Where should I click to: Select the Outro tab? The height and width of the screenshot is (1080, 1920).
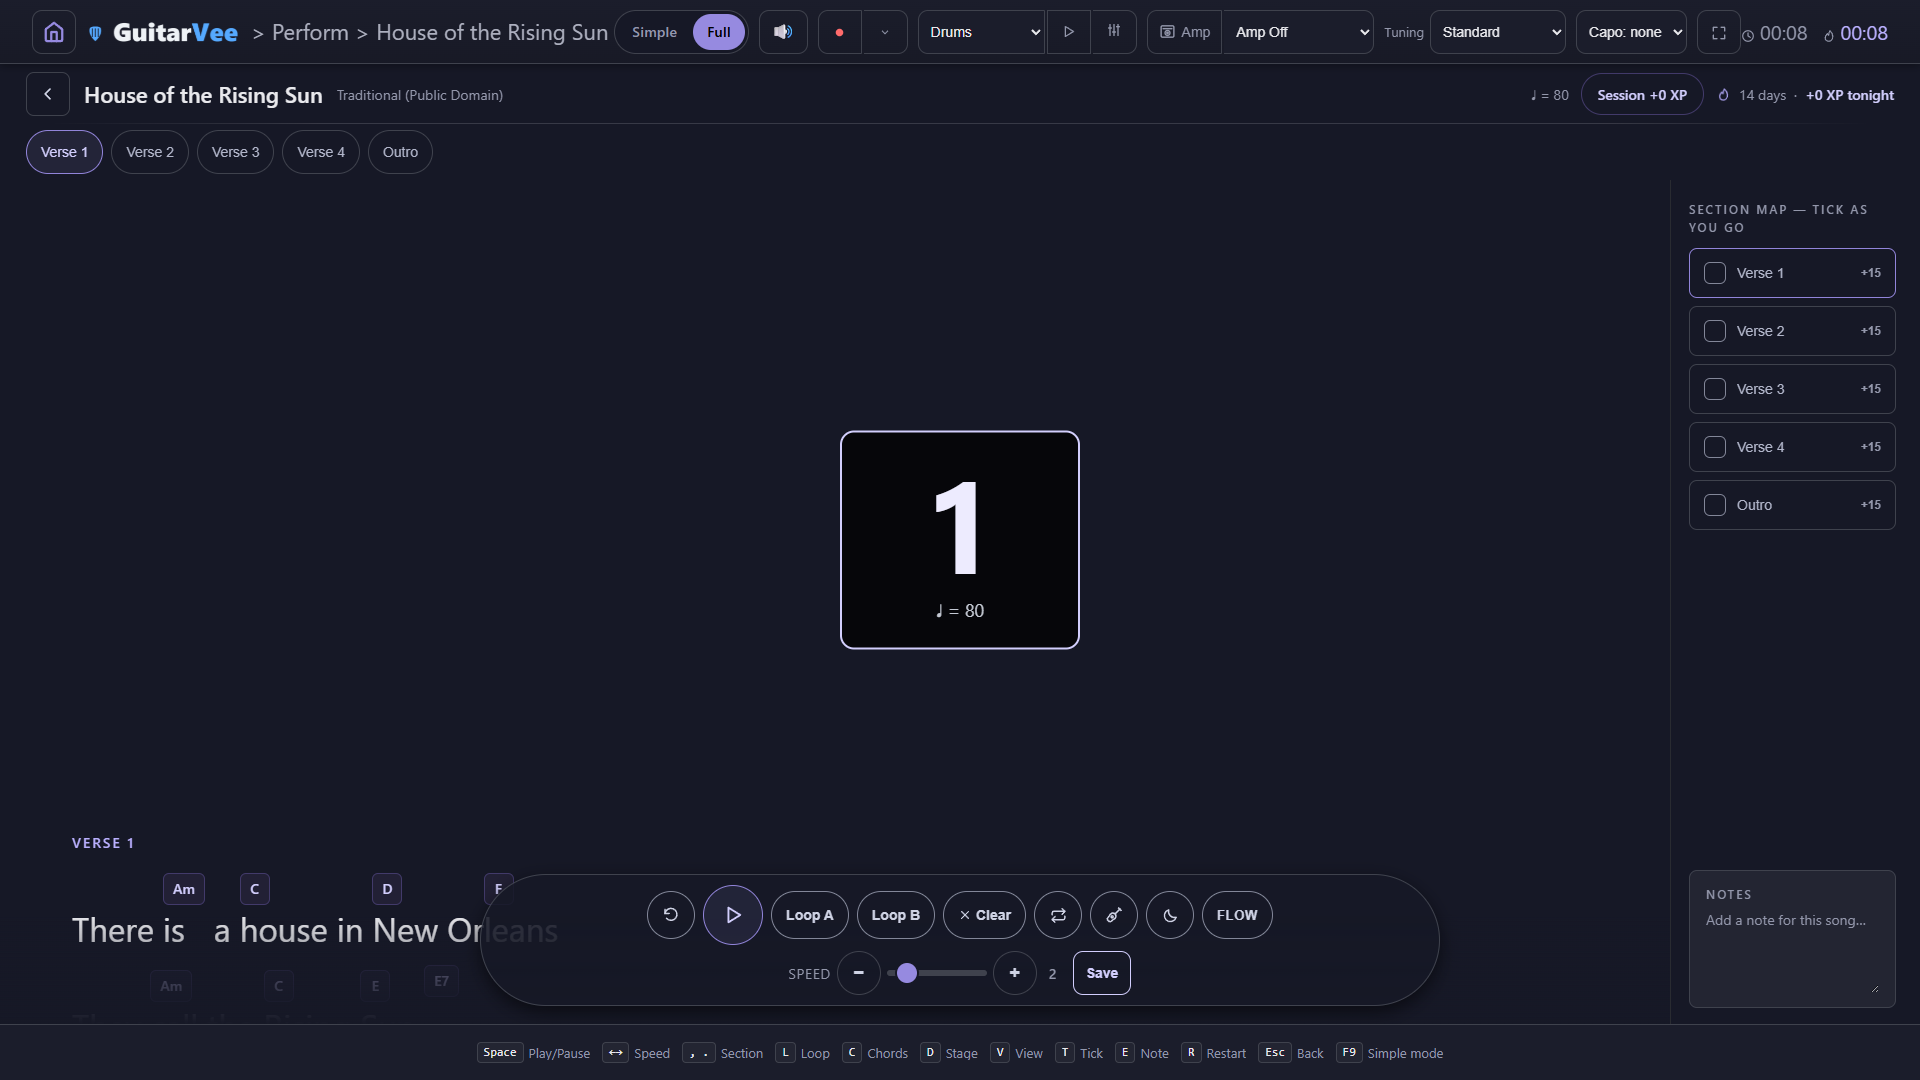(400, 152)
